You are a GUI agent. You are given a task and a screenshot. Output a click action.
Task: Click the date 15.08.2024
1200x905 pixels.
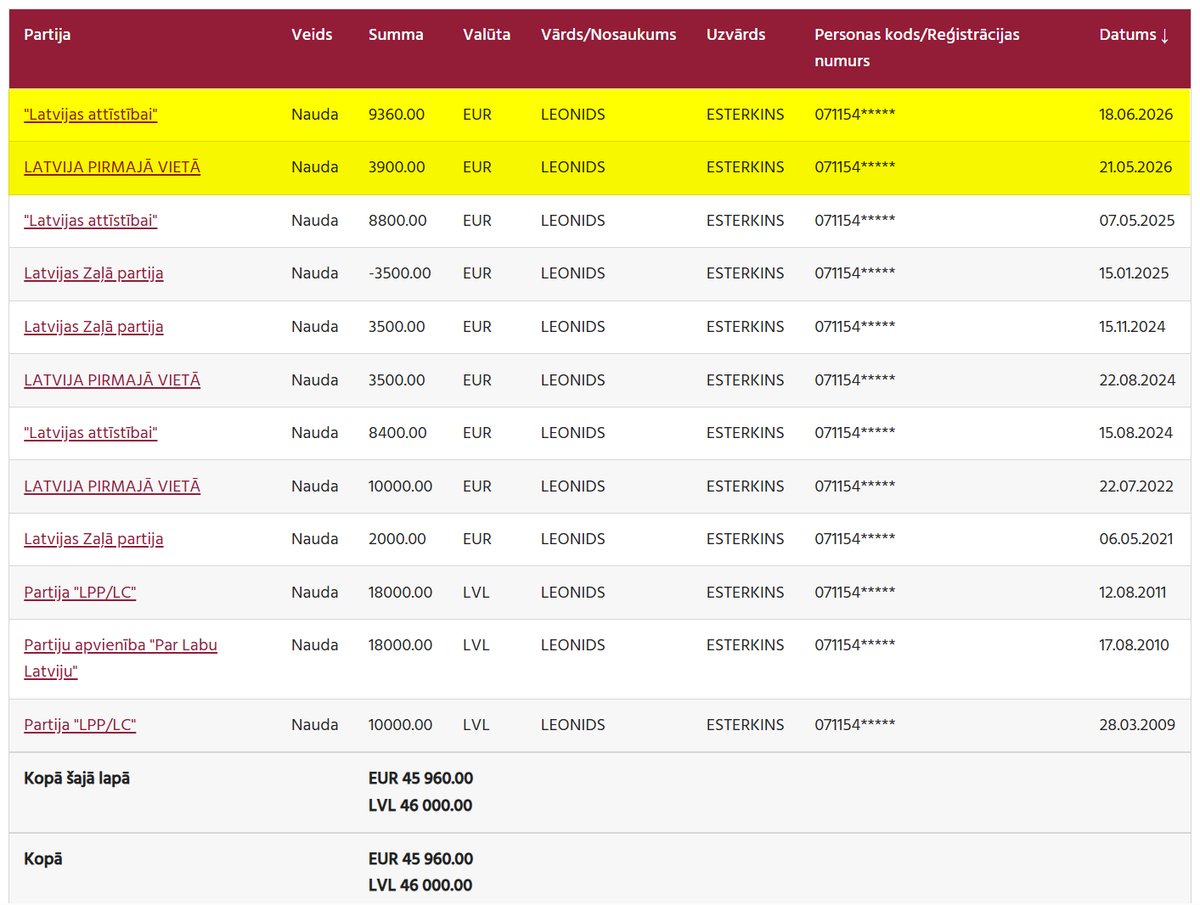point(1136,433)
